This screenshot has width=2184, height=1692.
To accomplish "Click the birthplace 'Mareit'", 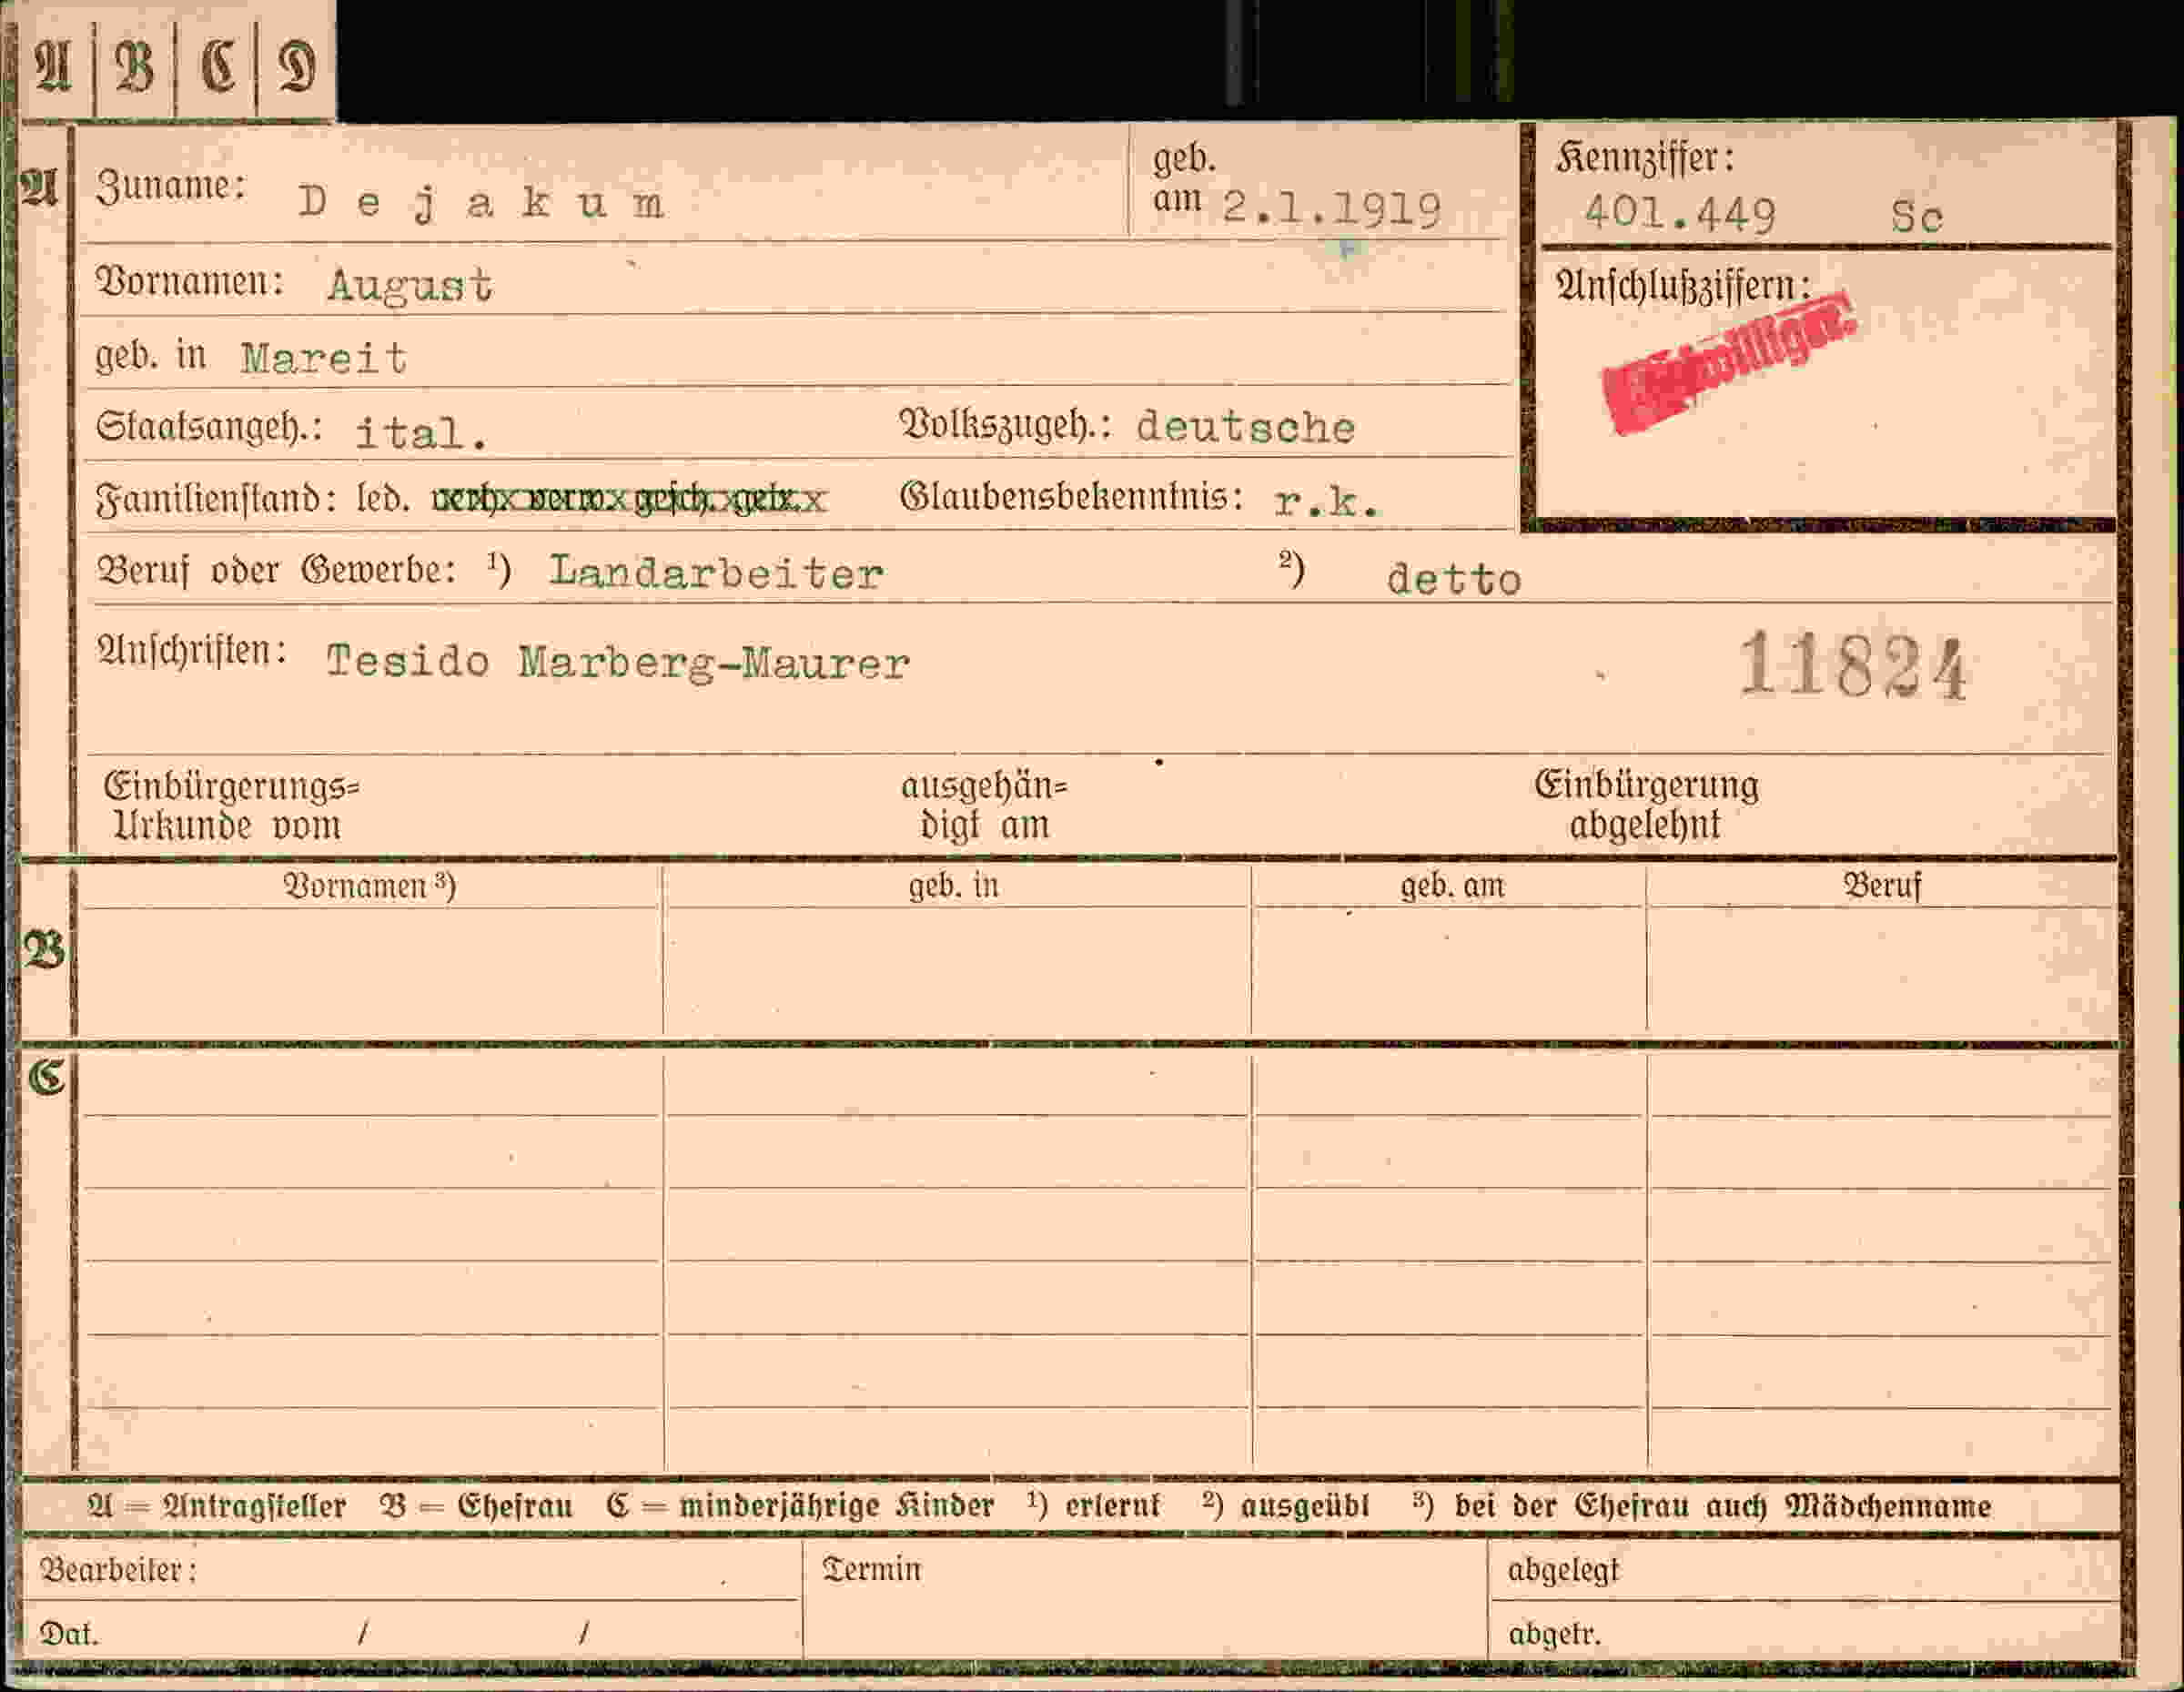I will click(x=324, y=358).
